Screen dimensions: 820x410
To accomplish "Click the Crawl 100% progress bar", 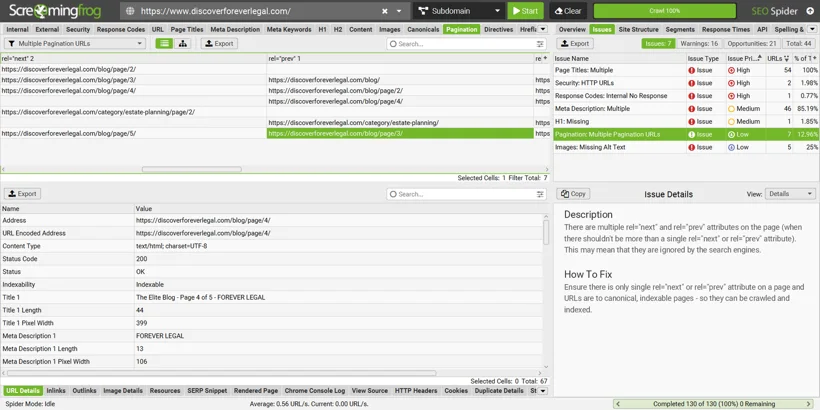I will coord(665,11).
